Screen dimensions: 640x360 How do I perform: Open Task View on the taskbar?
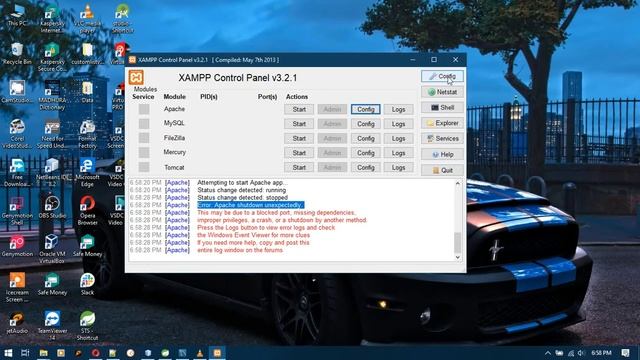(x=25, y=353)
